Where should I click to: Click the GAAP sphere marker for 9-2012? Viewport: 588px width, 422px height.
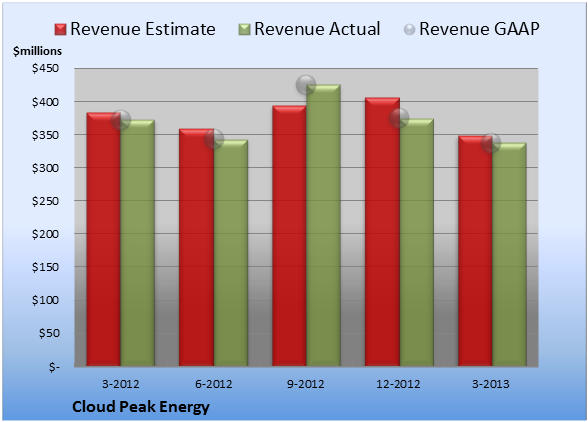(x=306, y=85)
